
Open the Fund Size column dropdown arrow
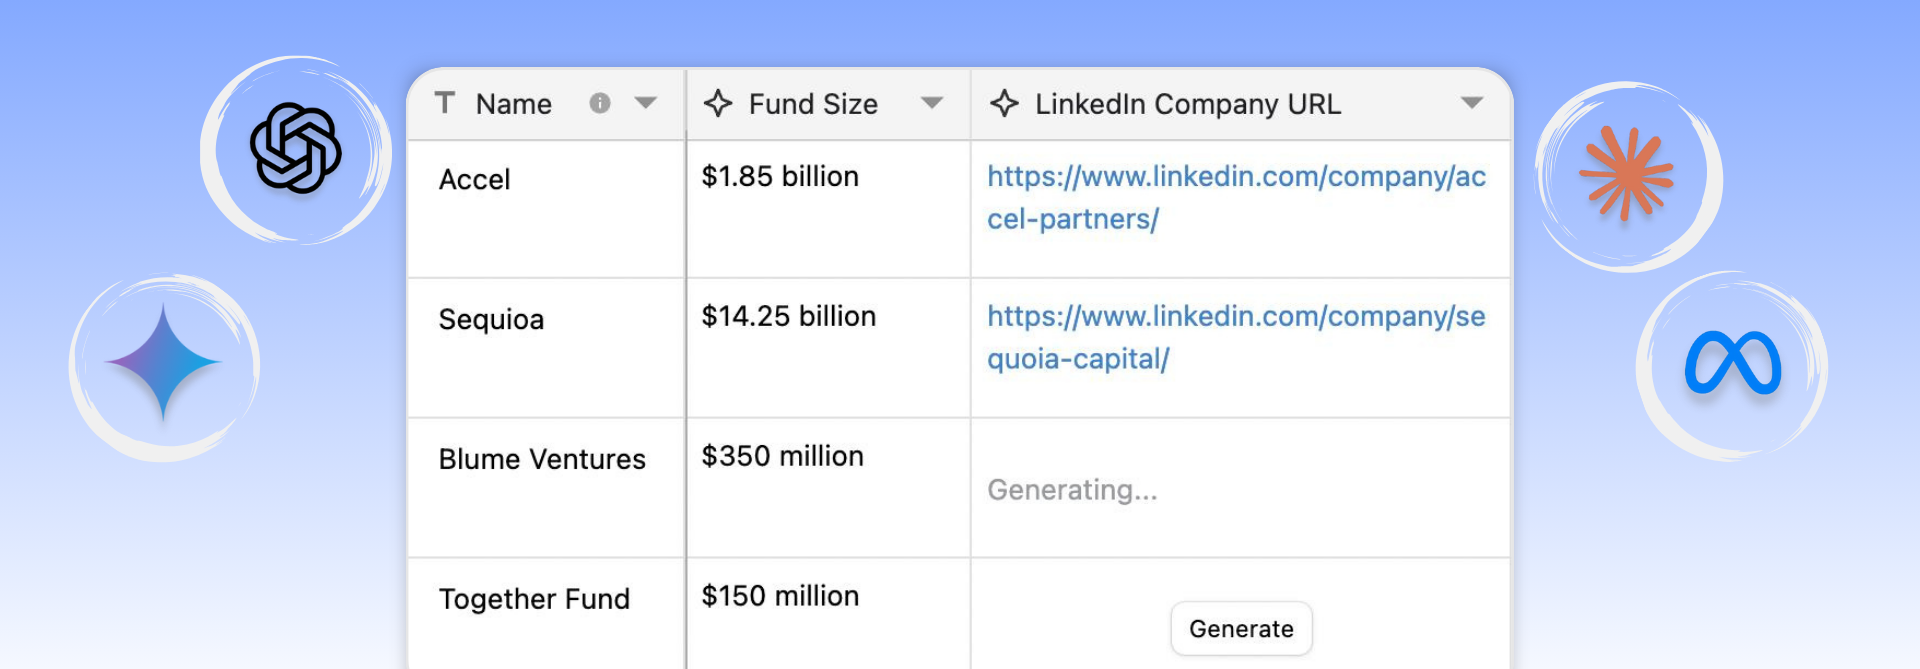point(932,103)
